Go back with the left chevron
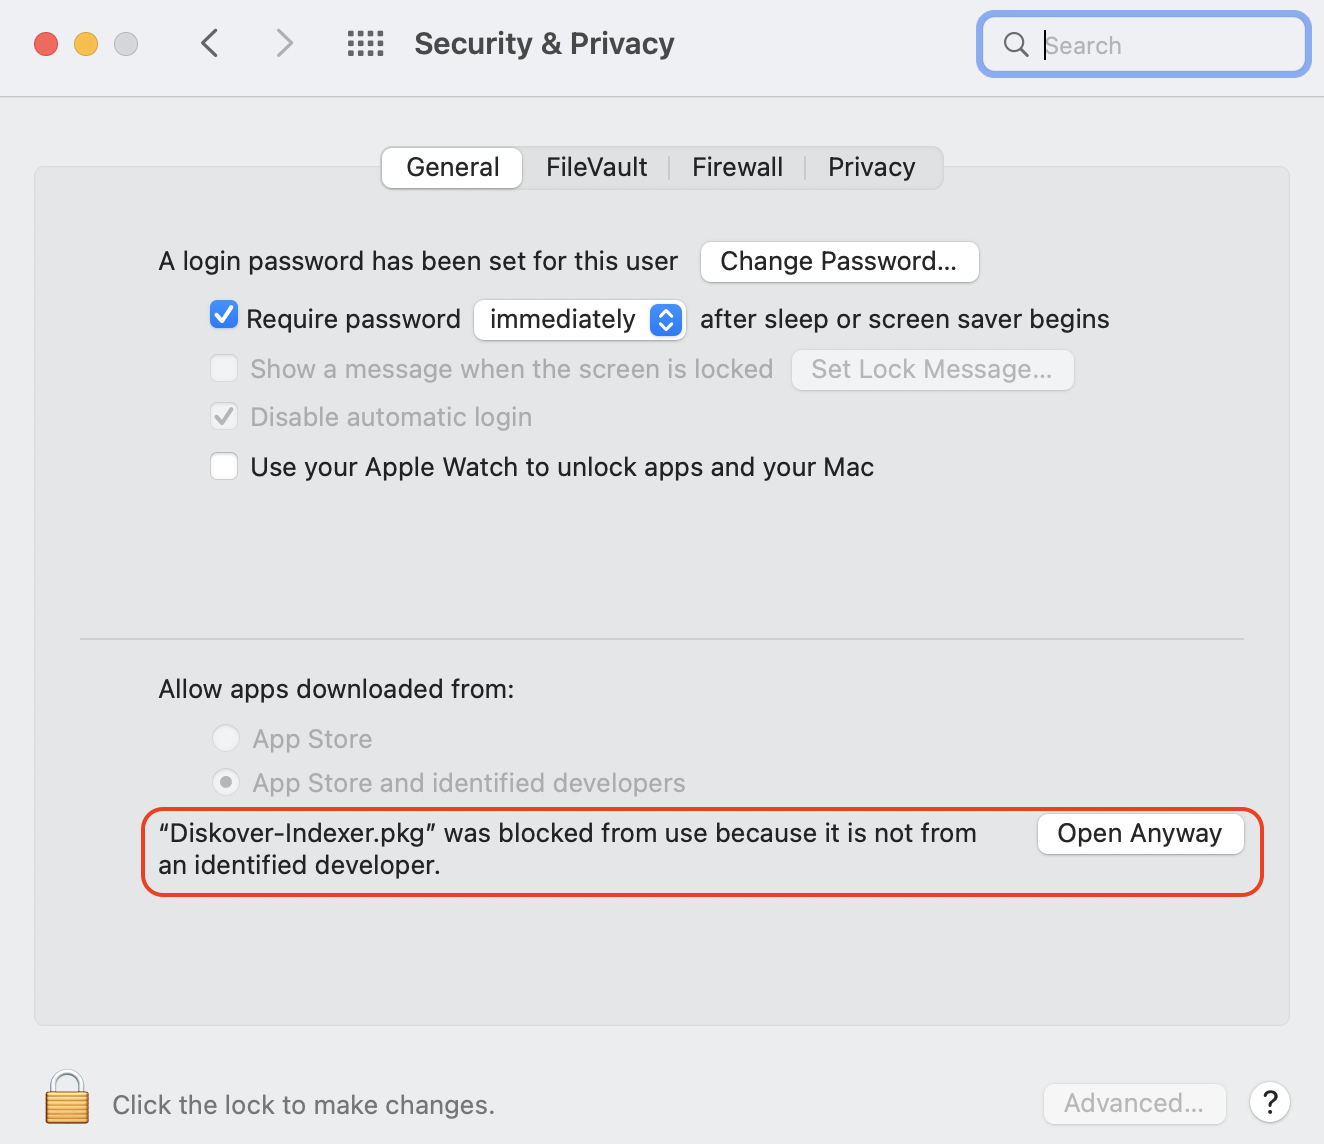Image resolution: width=1324 pixels, height=1144 pixels. pyautogui.click(x=210, y=44)
